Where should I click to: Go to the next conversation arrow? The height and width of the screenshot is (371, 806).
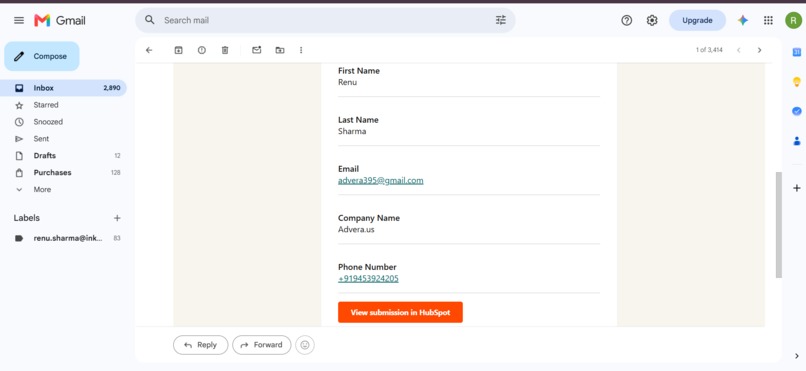(759, 50)
